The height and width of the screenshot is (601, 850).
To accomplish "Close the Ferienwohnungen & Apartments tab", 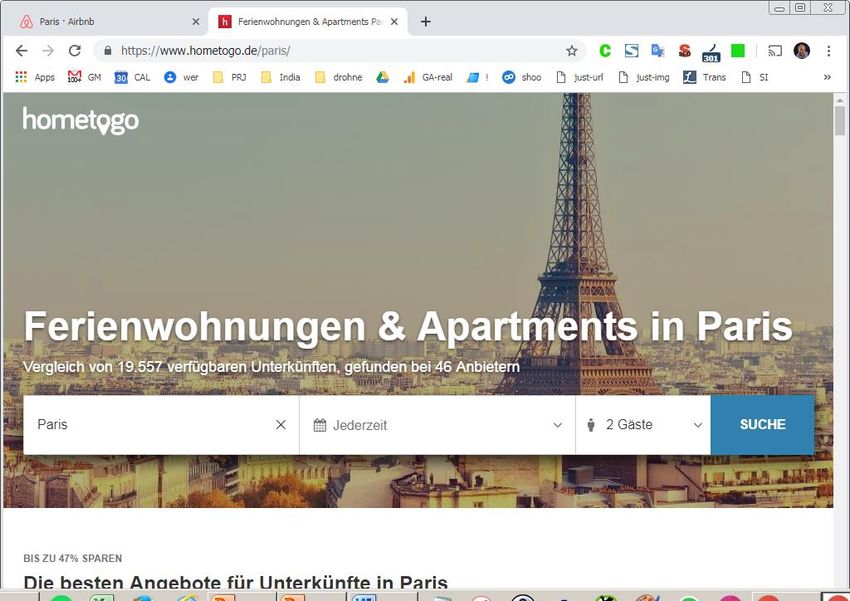I will coord(394,22).
